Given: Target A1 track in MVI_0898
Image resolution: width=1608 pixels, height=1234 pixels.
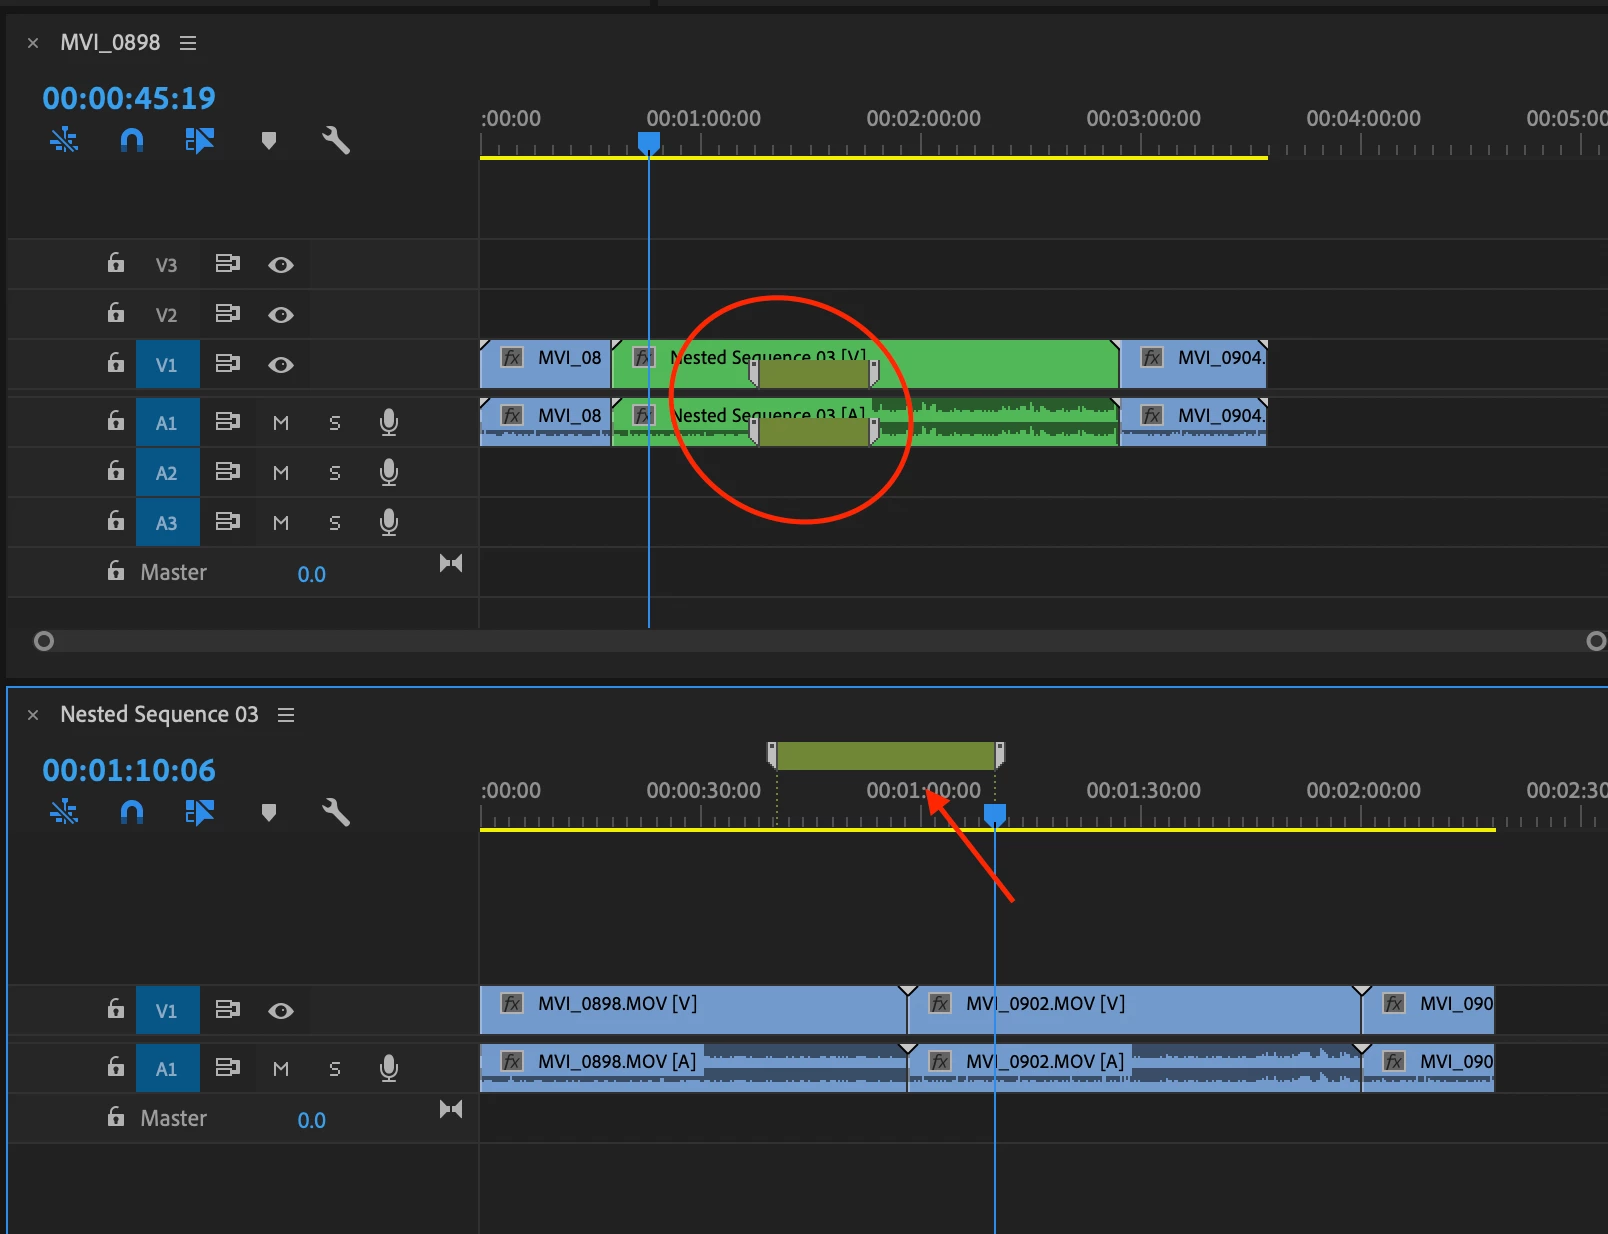Looking at the screenshot, I should tap(167, 423).
